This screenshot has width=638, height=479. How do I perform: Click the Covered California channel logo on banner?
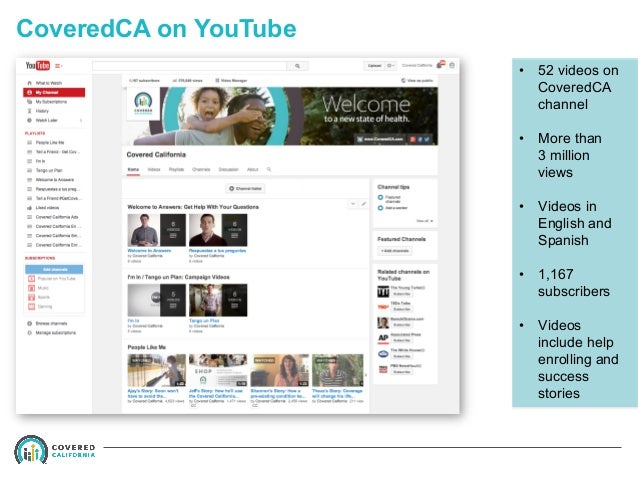click(143, 103)
